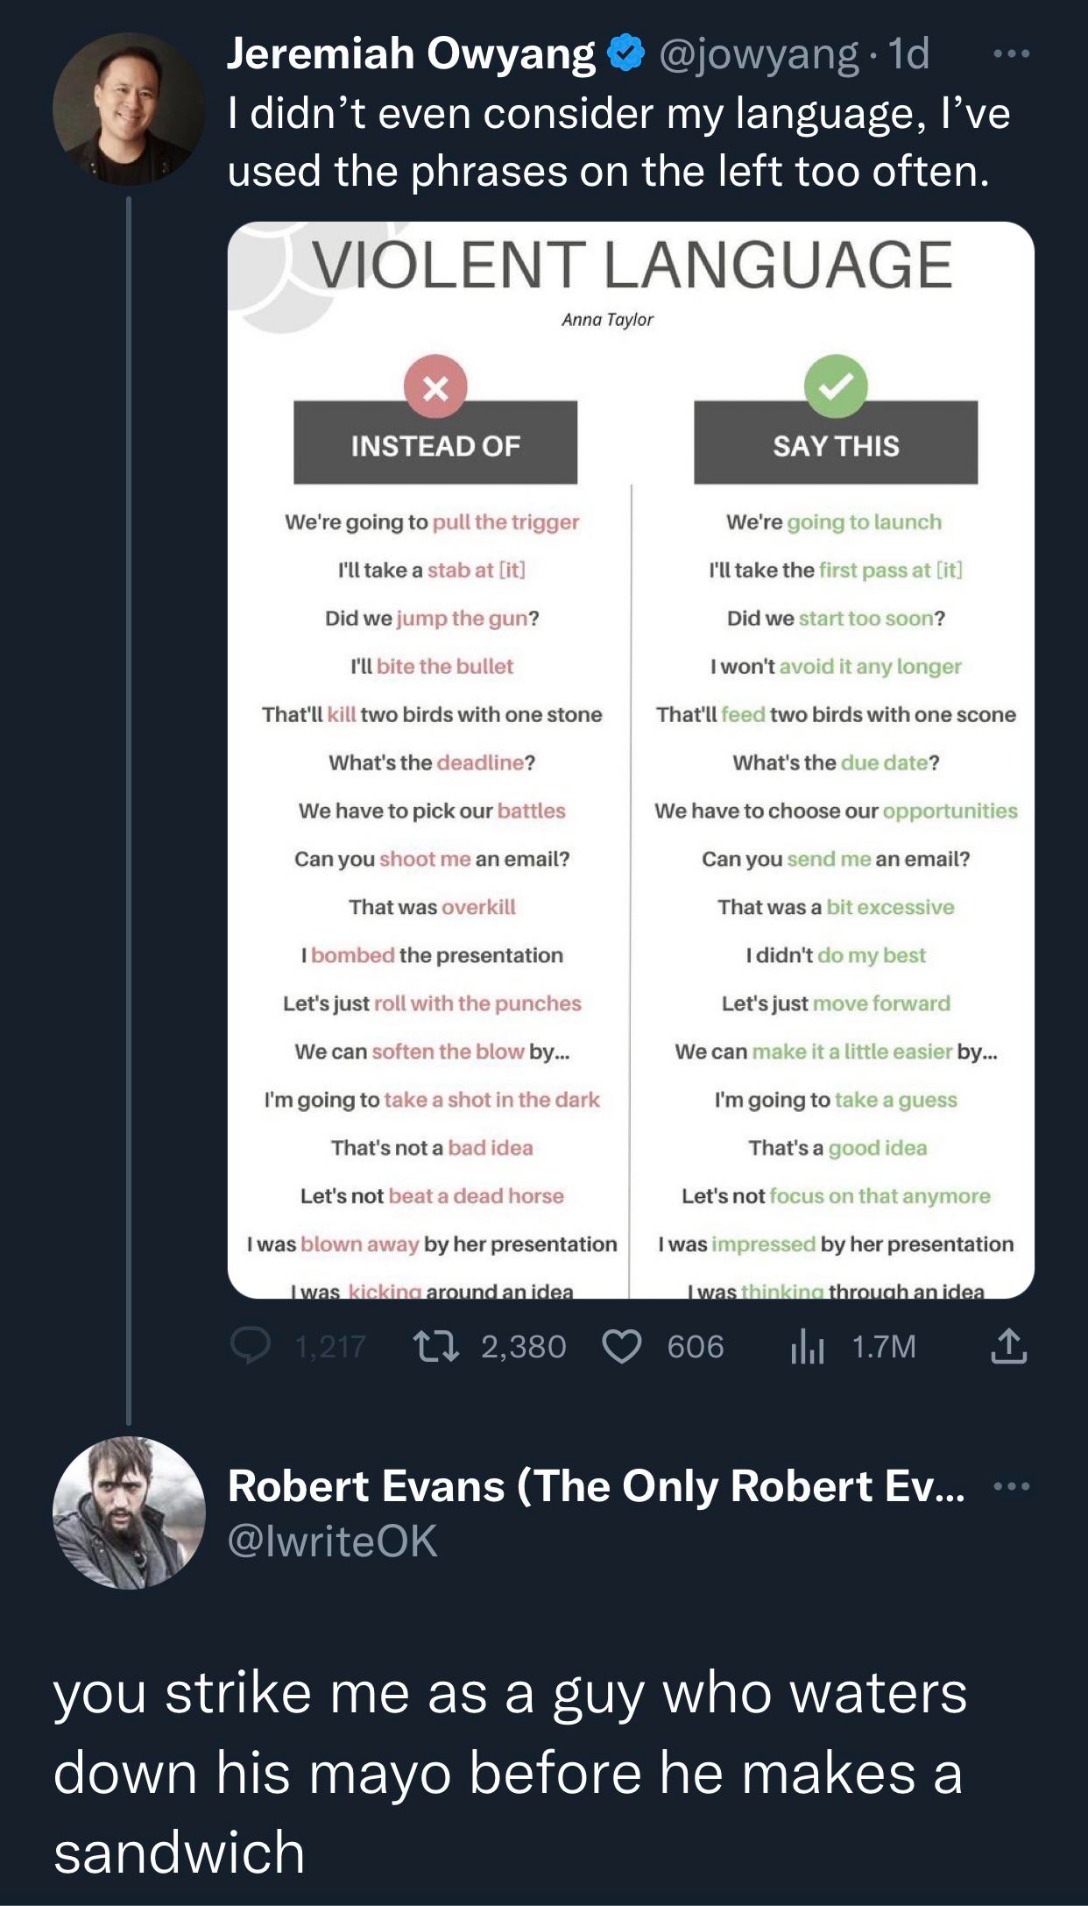Retweet Jeremiah Owyang's post
Viewport: 1088px width, 1906px height.
(437, 1346)
